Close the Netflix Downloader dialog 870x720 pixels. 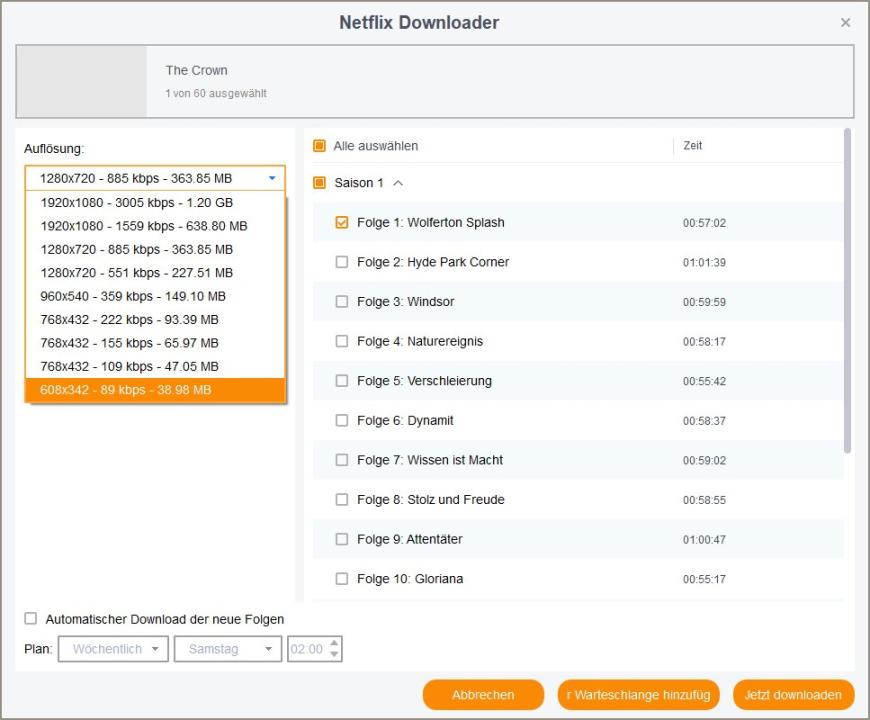[x=845, y=23]
